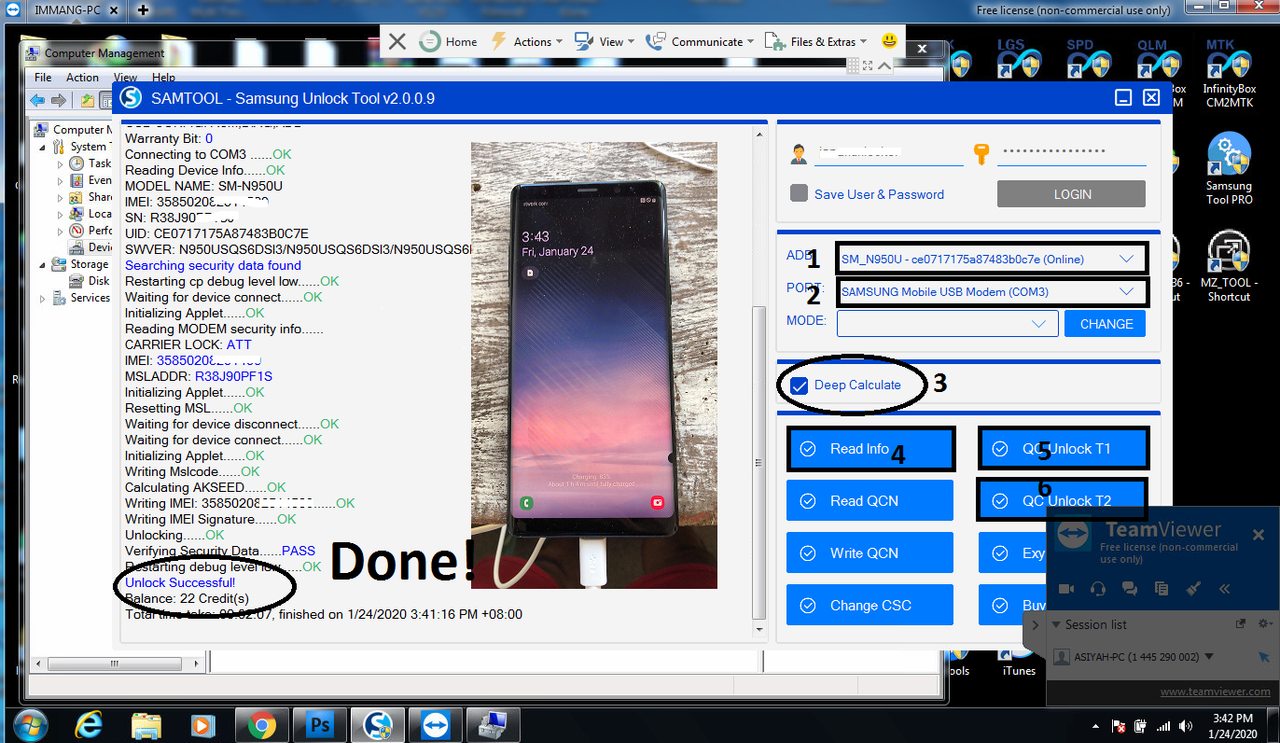Click the remote control cursor icon for ASIYAH-PC

(1264, 657)
